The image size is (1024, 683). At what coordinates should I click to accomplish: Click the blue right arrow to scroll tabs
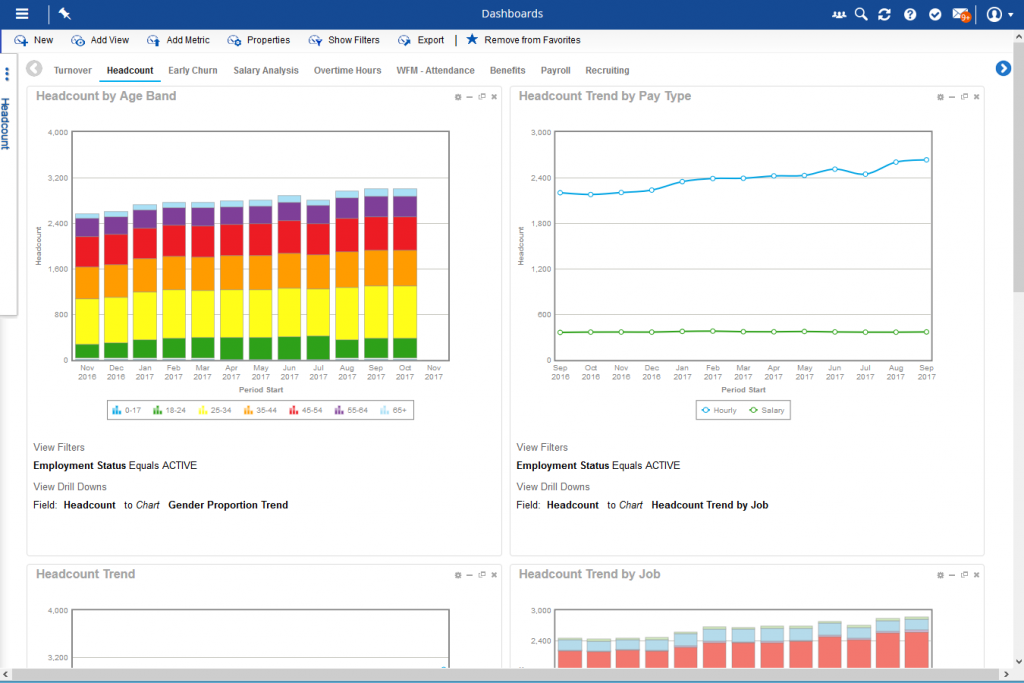[x=1002, y=68]
